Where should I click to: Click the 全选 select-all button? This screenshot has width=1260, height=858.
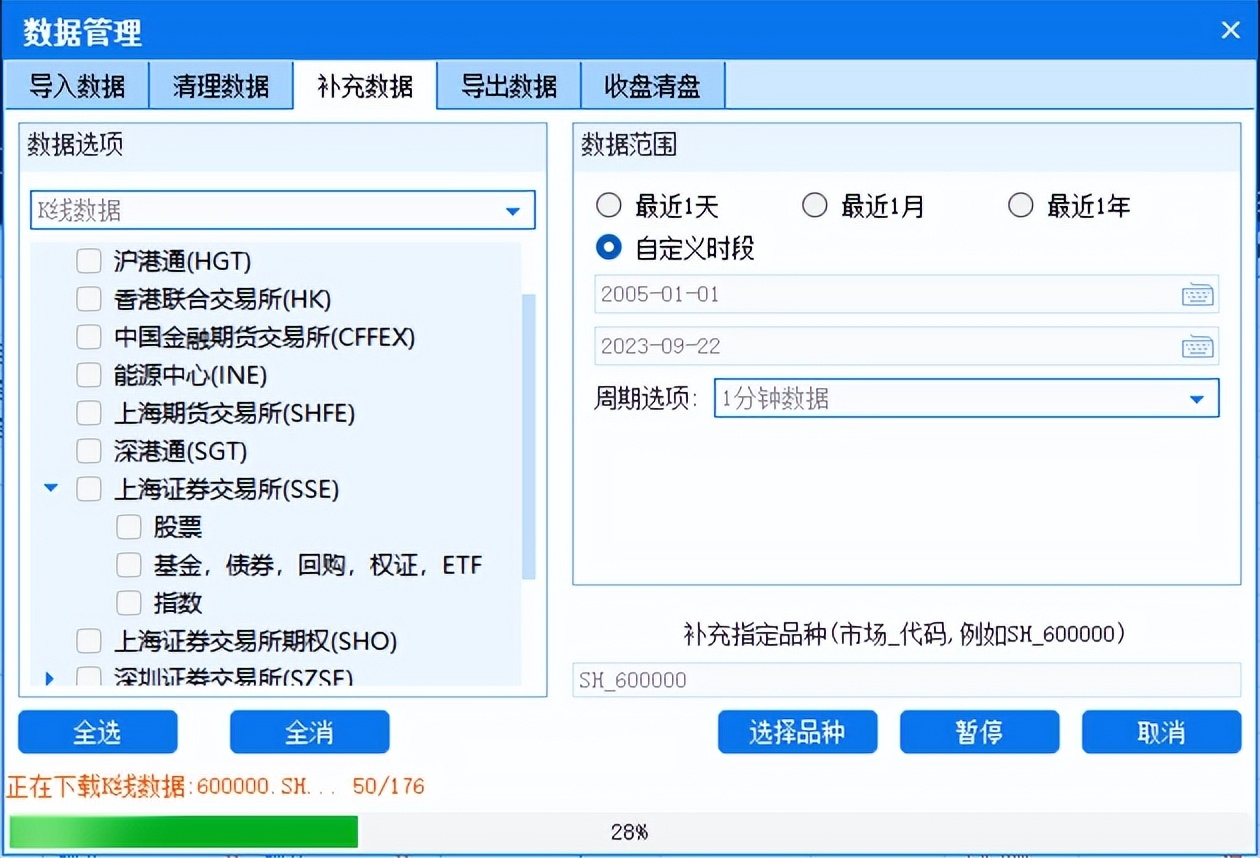tap(95, 732)
